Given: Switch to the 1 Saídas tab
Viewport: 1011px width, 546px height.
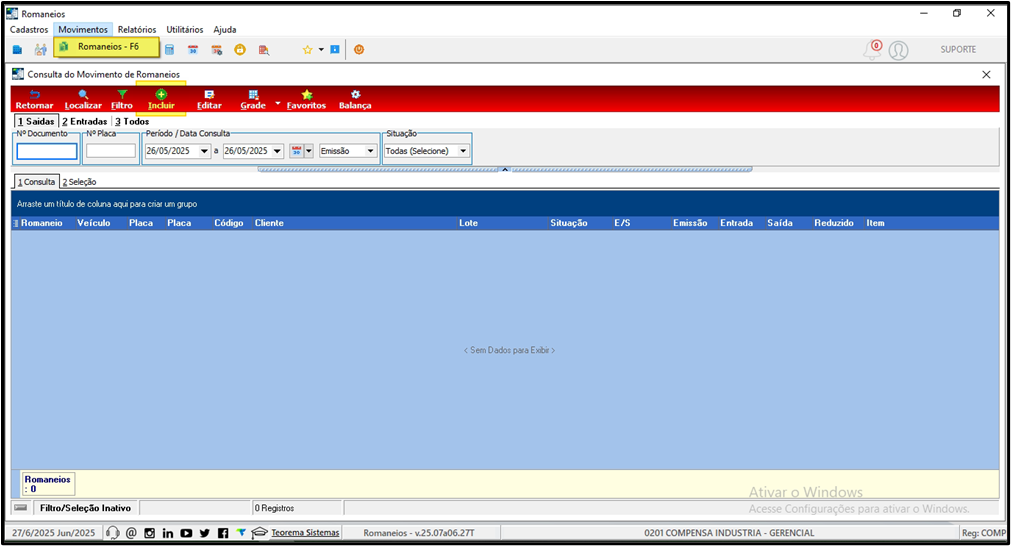Looking at the screenshot, I should [x=36, y=121].
